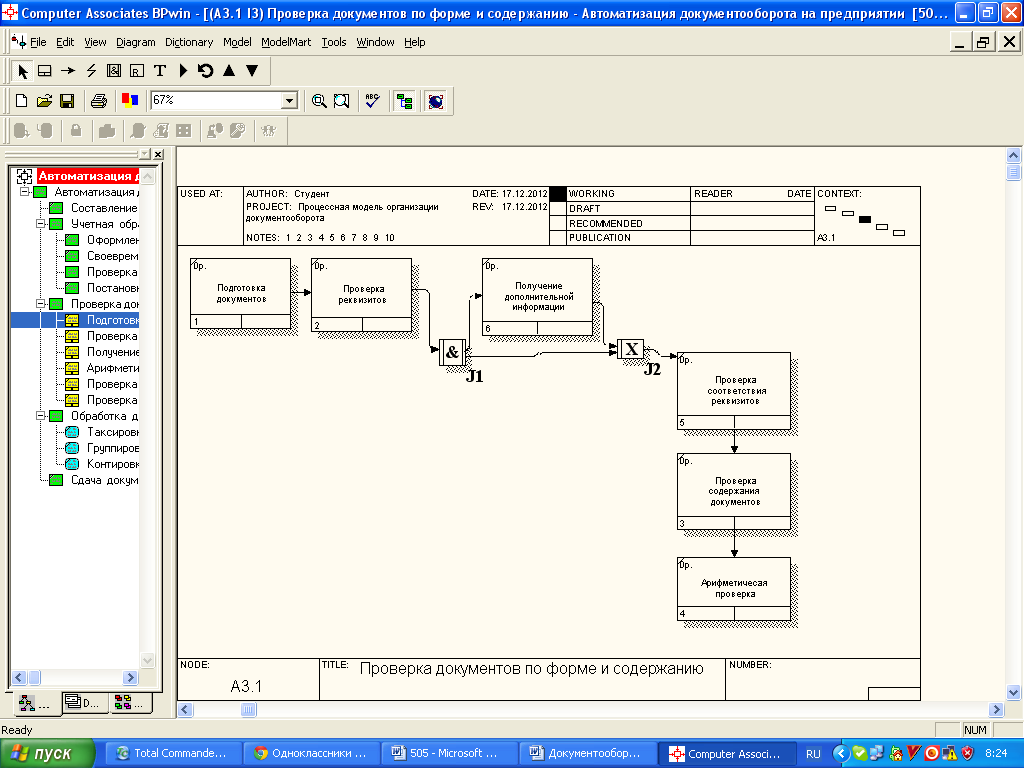Open the Edit menu

point(65,42)
